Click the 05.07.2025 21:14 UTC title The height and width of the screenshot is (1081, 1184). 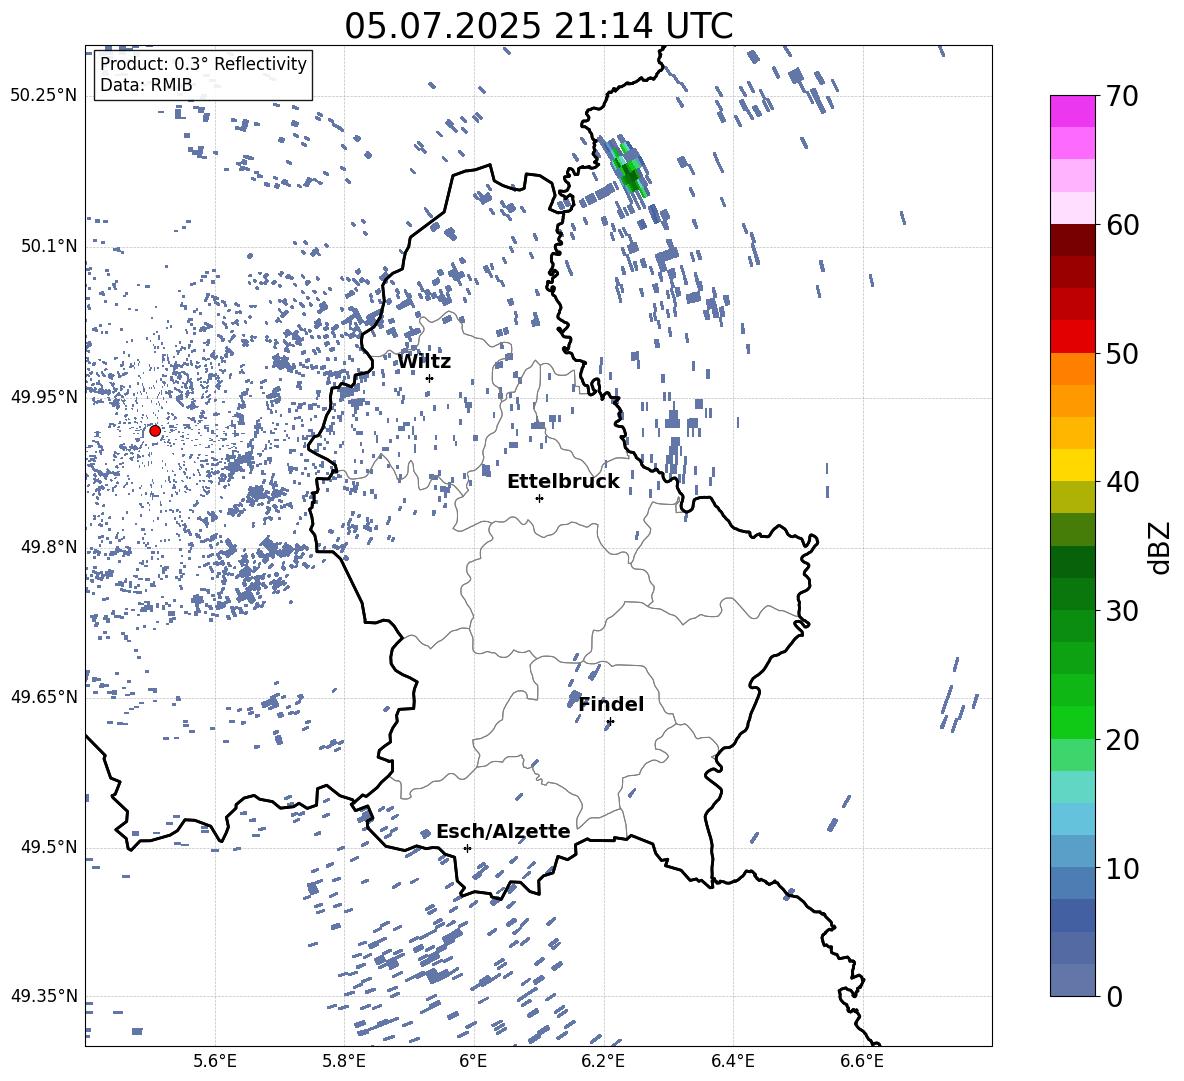click(x=539, y=26)
